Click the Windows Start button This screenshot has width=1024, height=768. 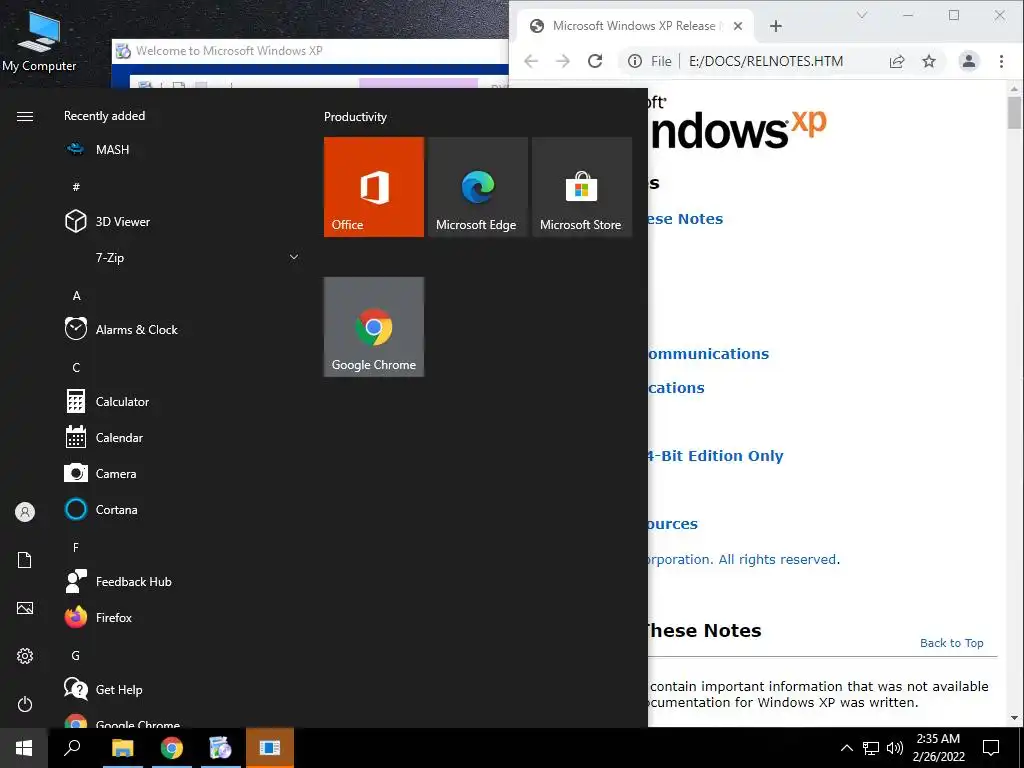24,748
